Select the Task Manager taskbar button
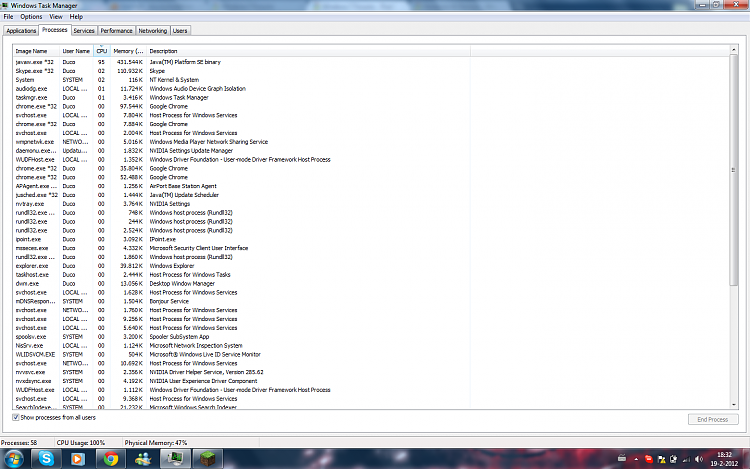Viewport: 750px width, 469px height. point(175,459)
